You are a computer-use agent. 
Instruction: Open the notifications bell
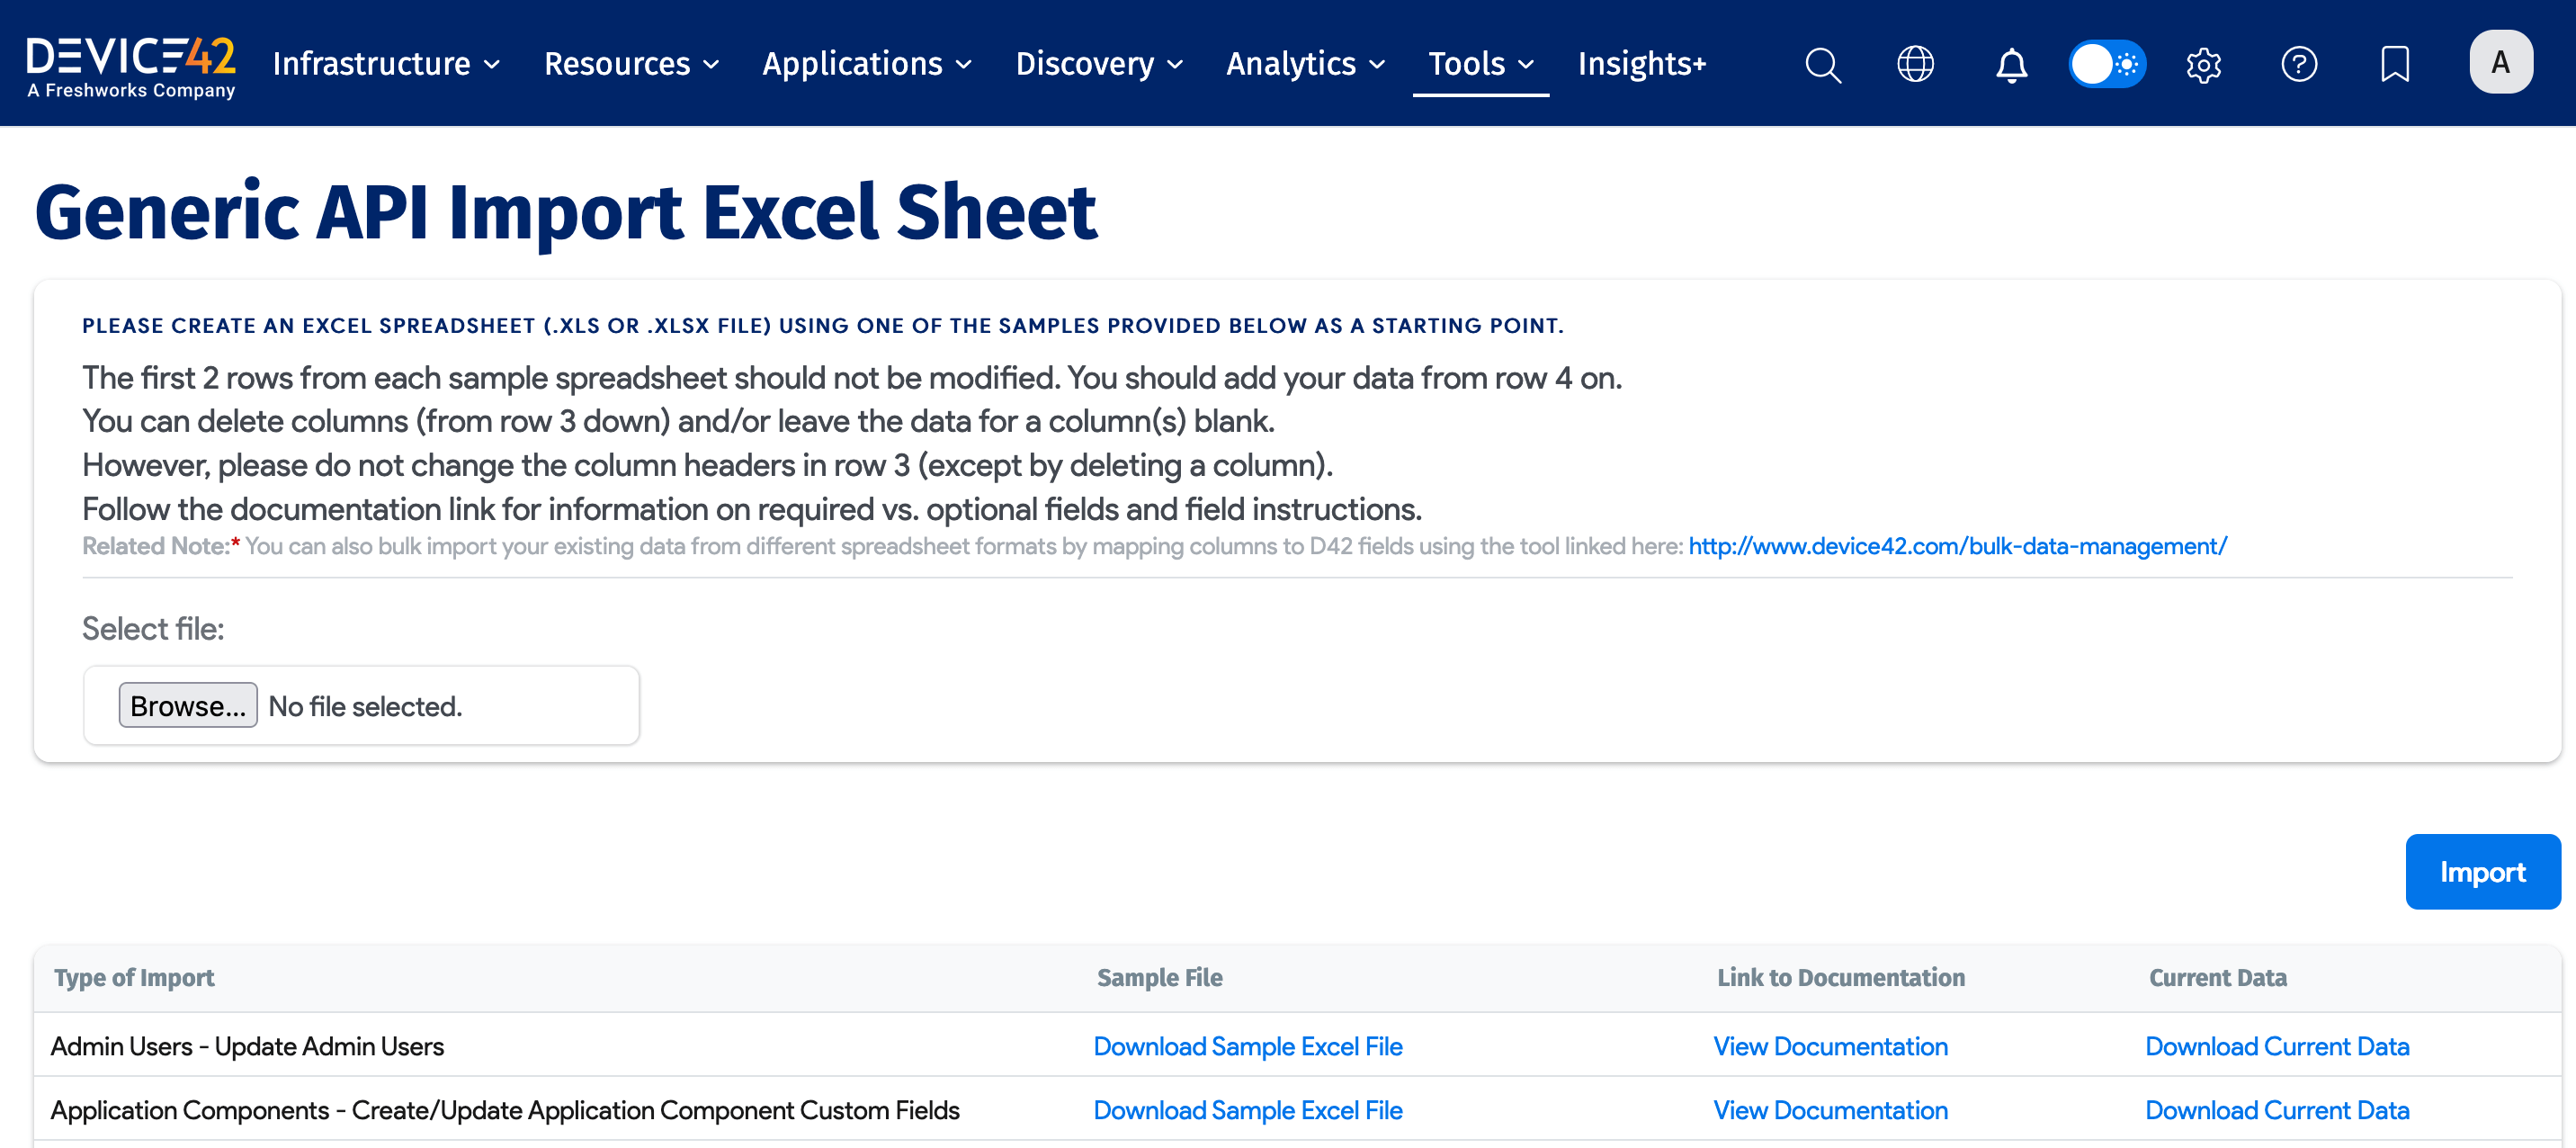[2011, 64]
